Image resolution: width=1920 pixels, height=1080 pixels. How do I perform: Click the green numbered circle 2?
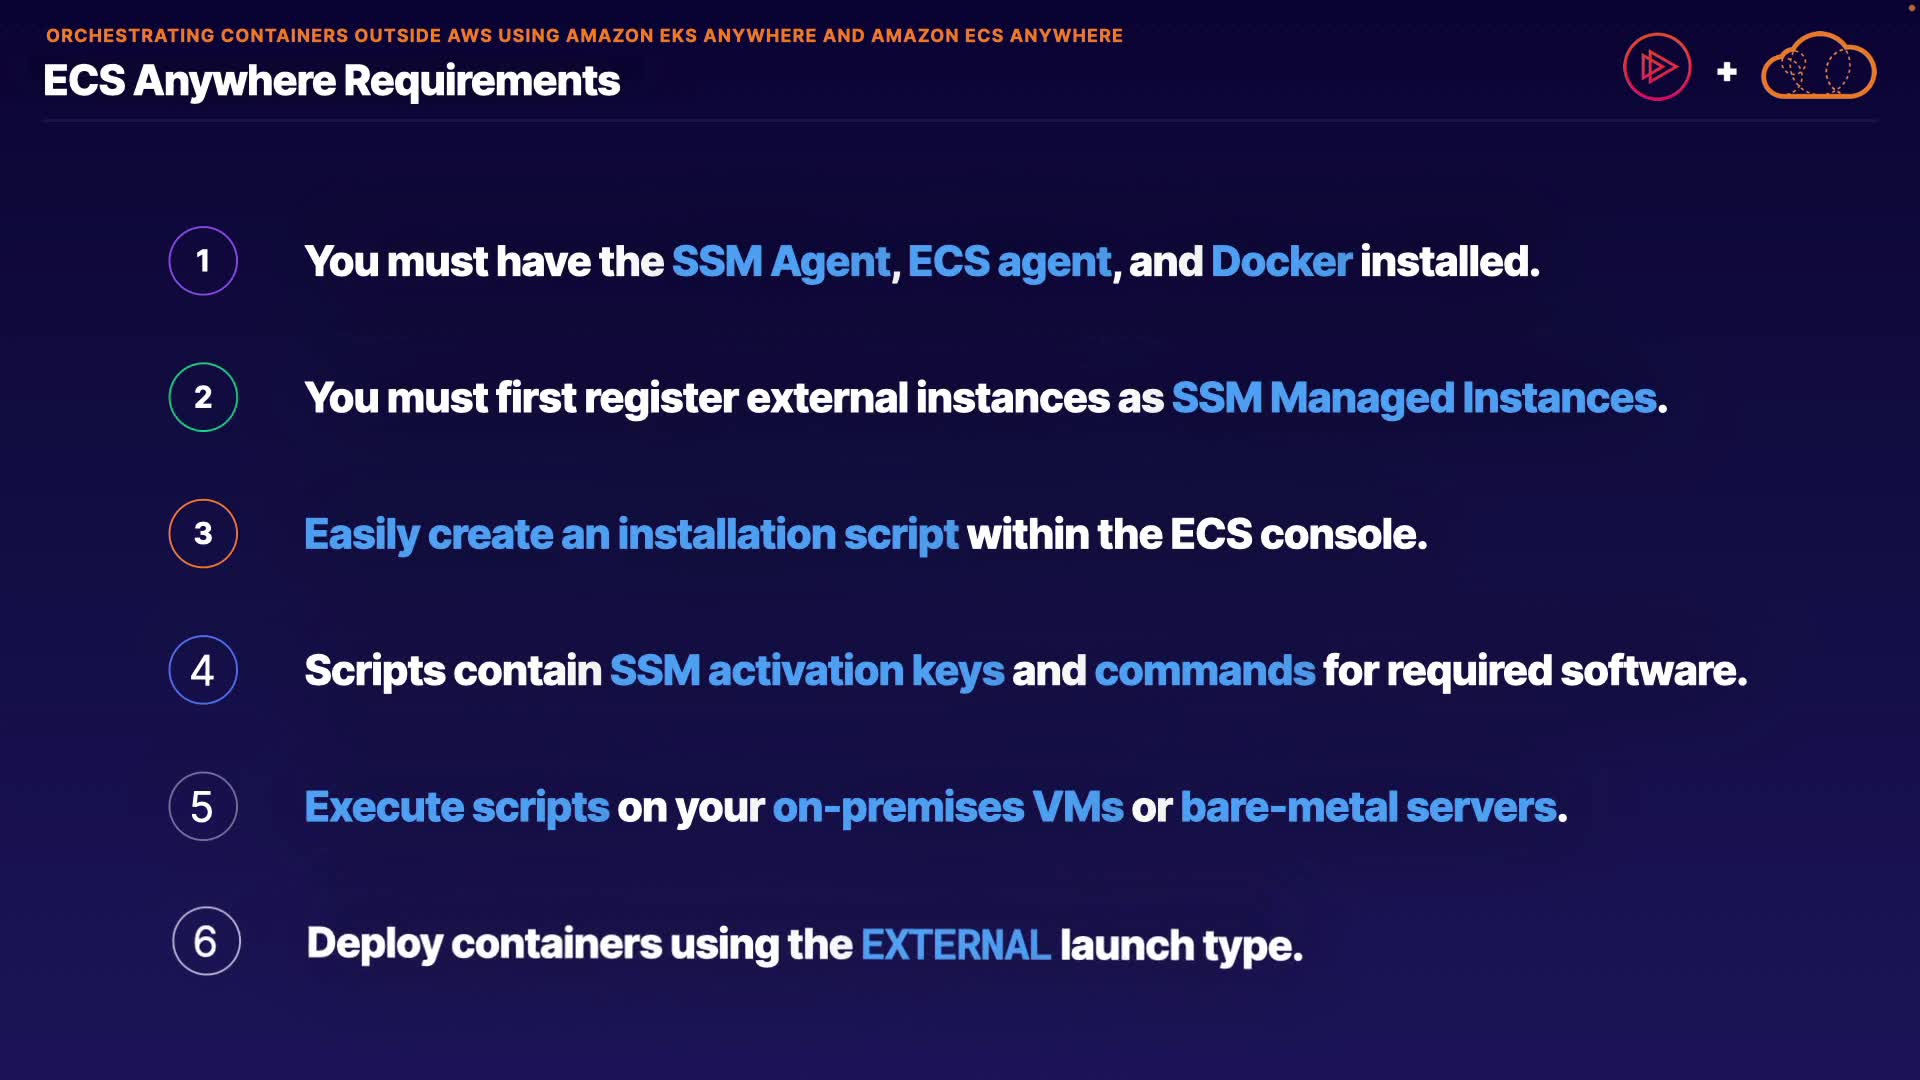point(203,397)
